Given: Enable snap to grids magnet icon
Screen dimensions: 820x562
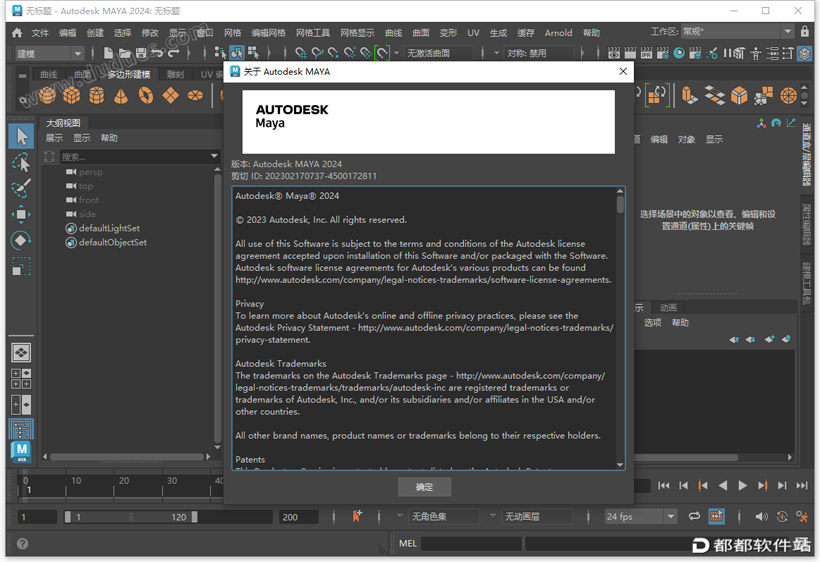Looking at the screenshot, I should point(301,53).
